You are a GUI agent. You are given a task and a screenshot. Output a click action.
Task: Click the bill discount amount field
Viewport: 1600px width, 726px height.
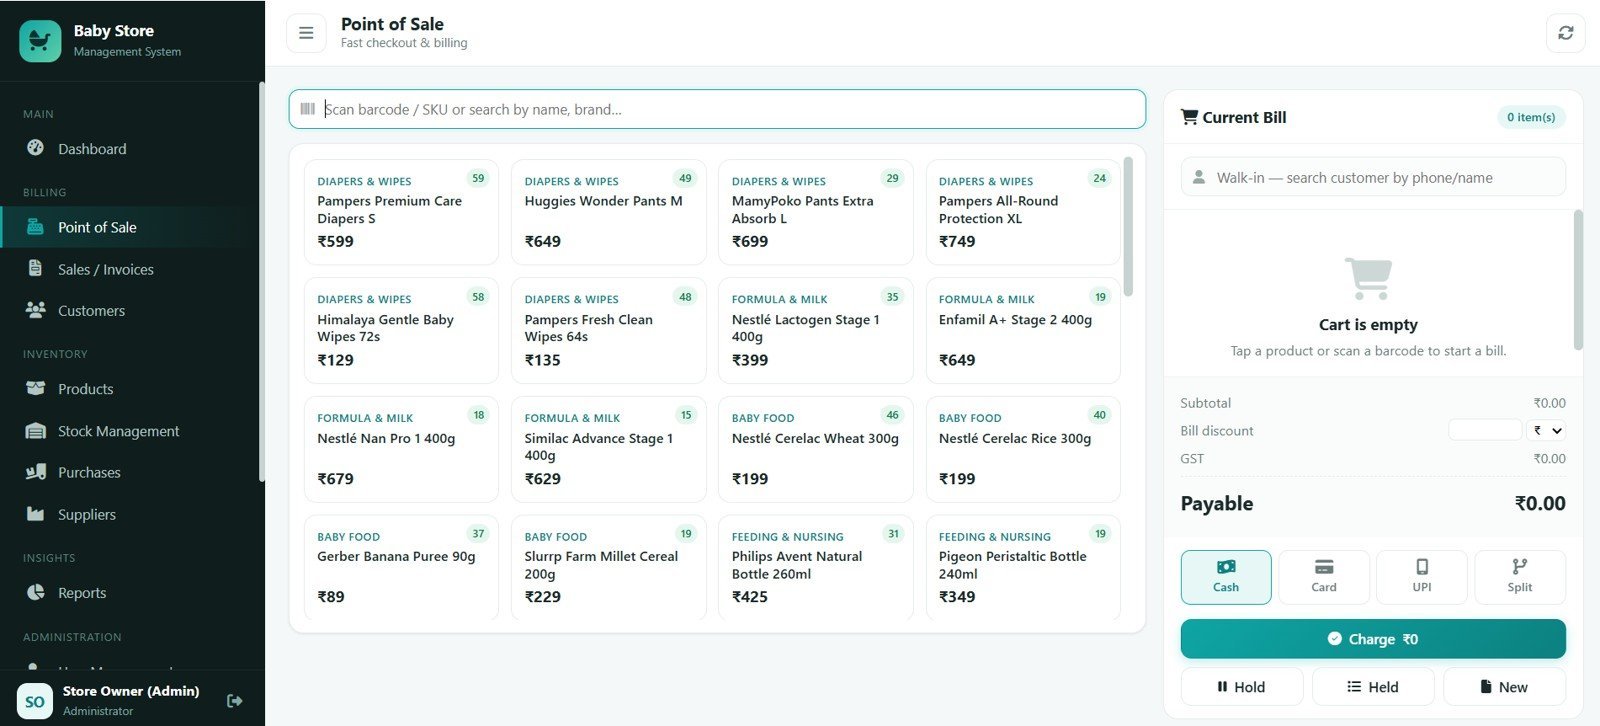pos(1485,430)
